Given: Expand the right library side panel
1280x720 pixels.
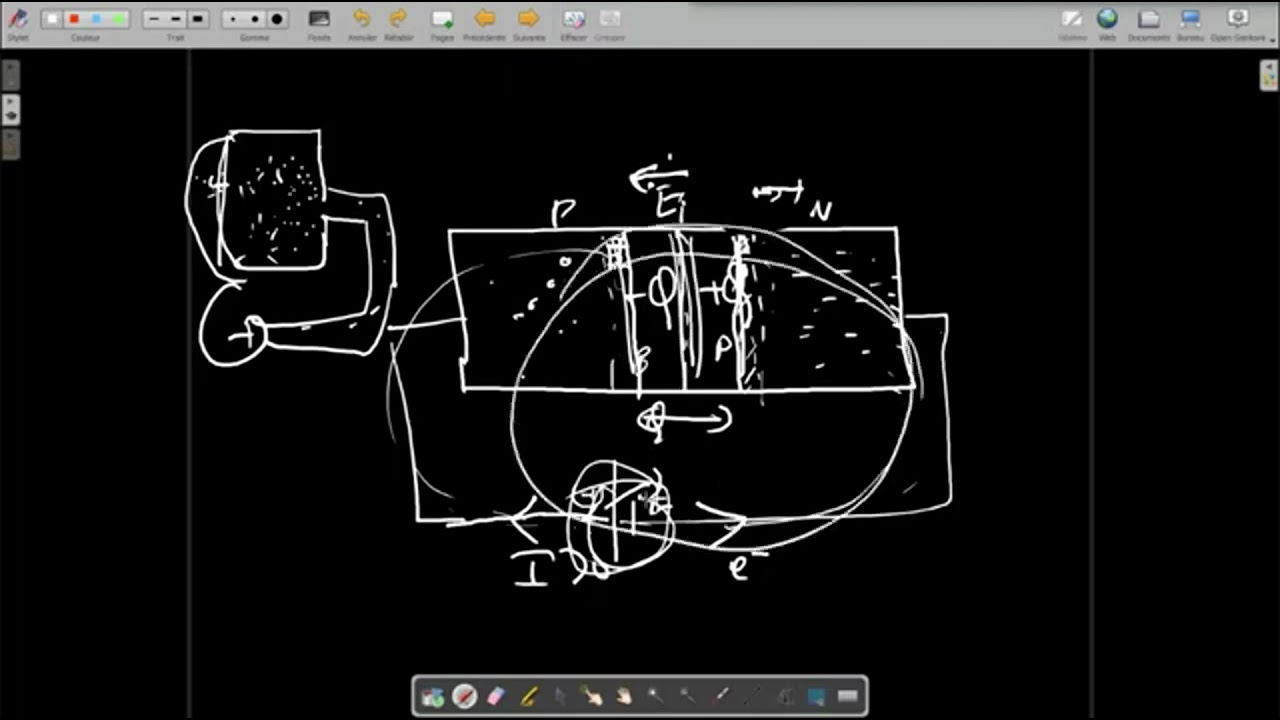Looking at the screenshot, I should [x=1269, y=76].
